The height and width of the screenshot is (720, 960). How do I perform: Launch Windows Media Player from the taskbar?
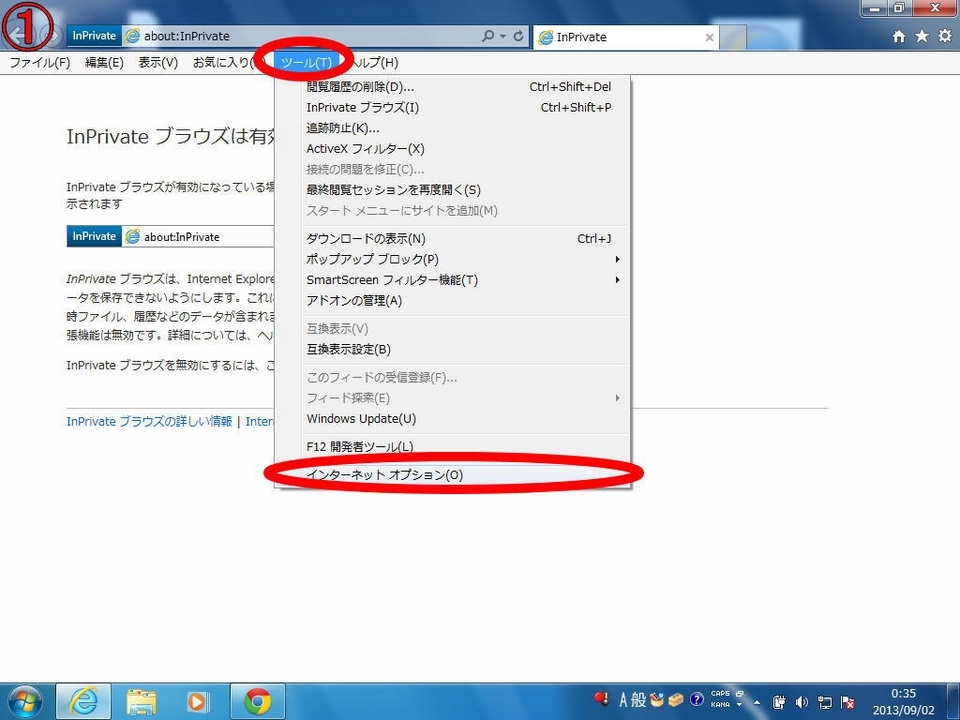coord(197,702)
